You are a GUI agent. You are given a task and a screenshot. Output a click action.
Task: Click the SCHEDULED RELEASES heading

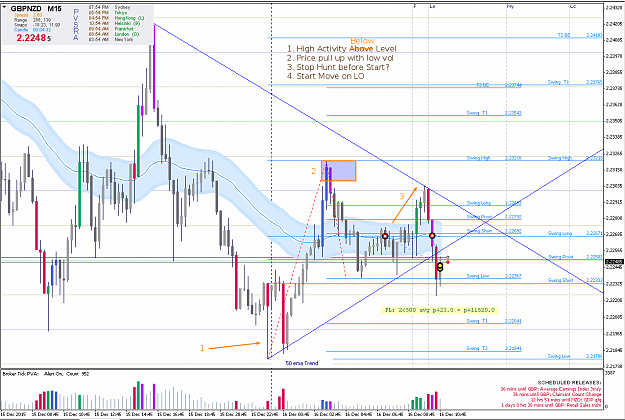(x=569, y=383)
